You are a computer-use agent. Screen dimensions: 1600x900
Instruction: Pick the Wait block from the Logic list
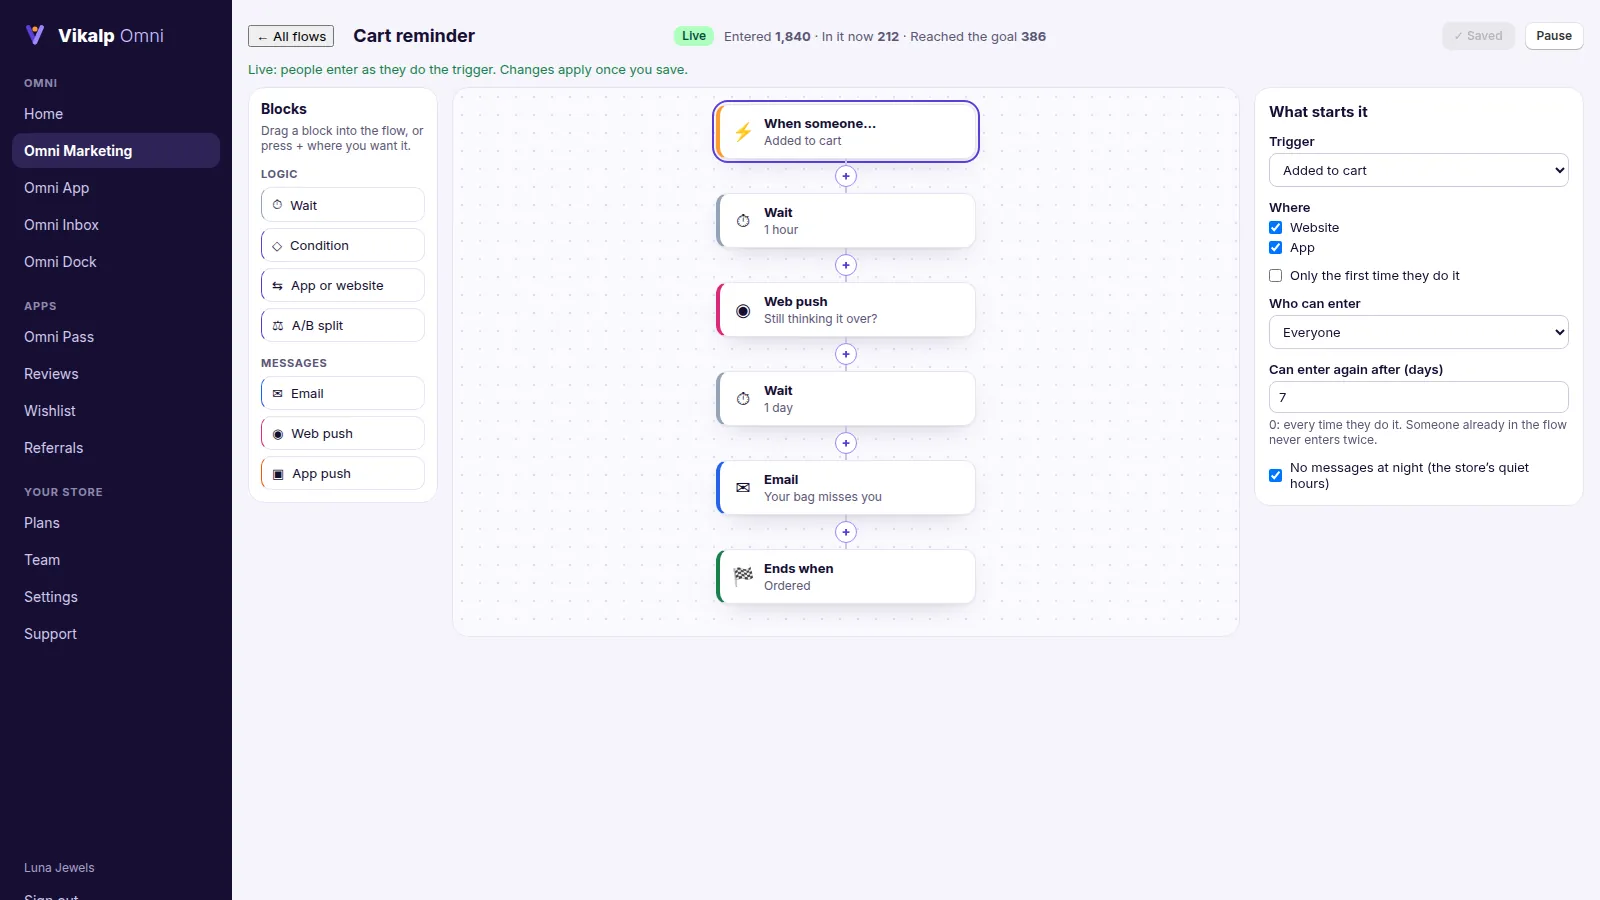[343, 205]
